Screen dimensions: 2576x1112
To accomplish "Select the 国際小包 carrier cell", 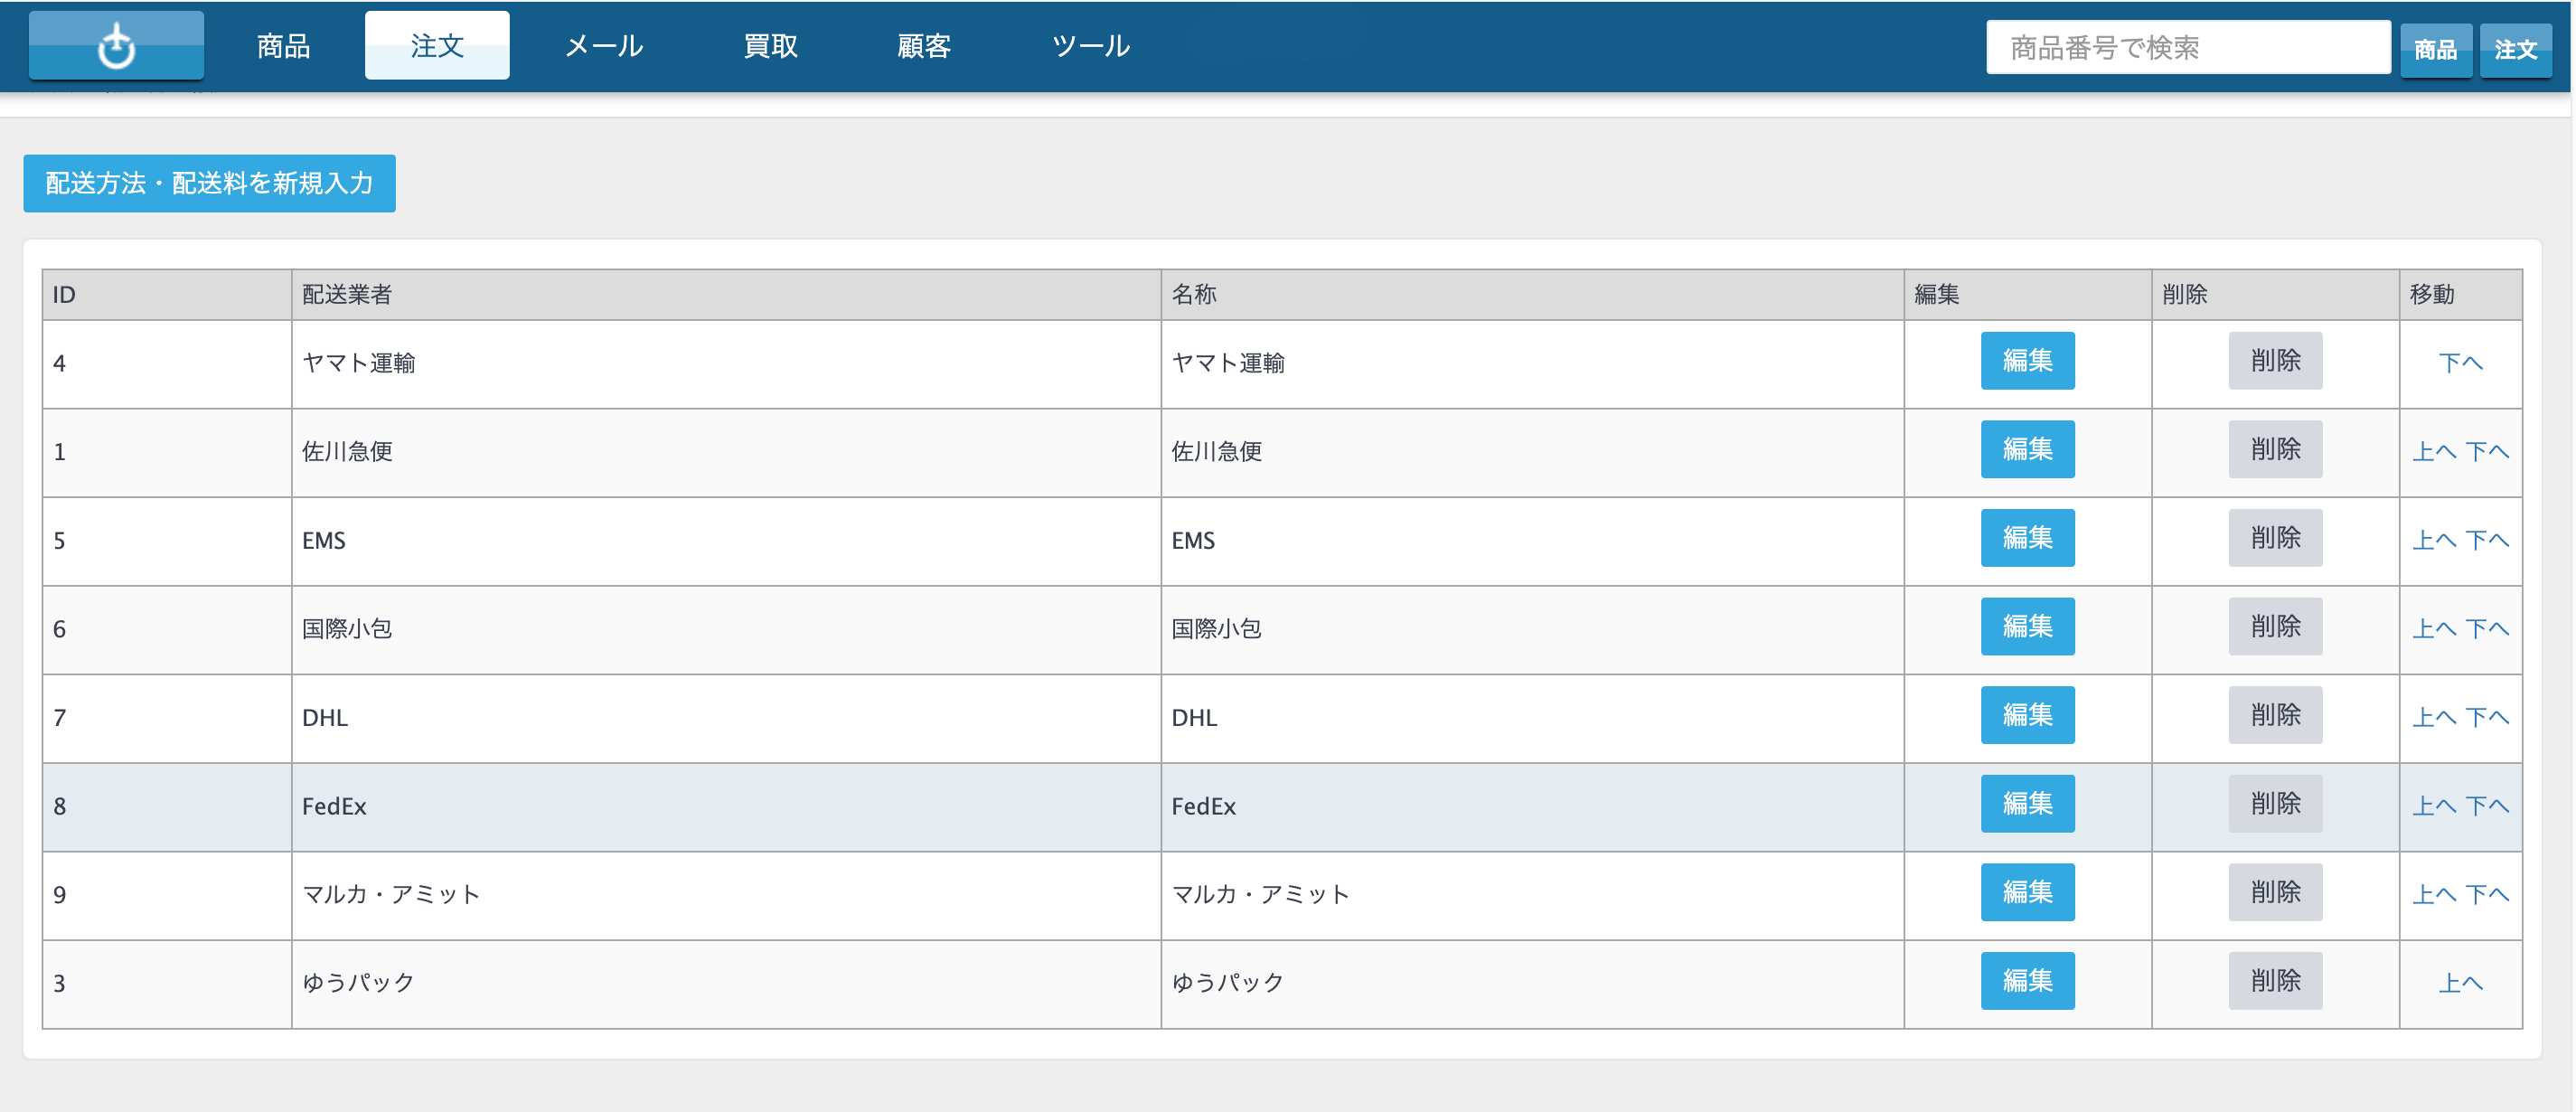I will coord(726,630).
